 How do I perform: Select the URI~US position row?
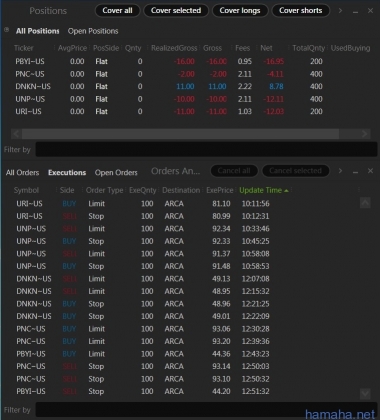[x=190, y=111]
